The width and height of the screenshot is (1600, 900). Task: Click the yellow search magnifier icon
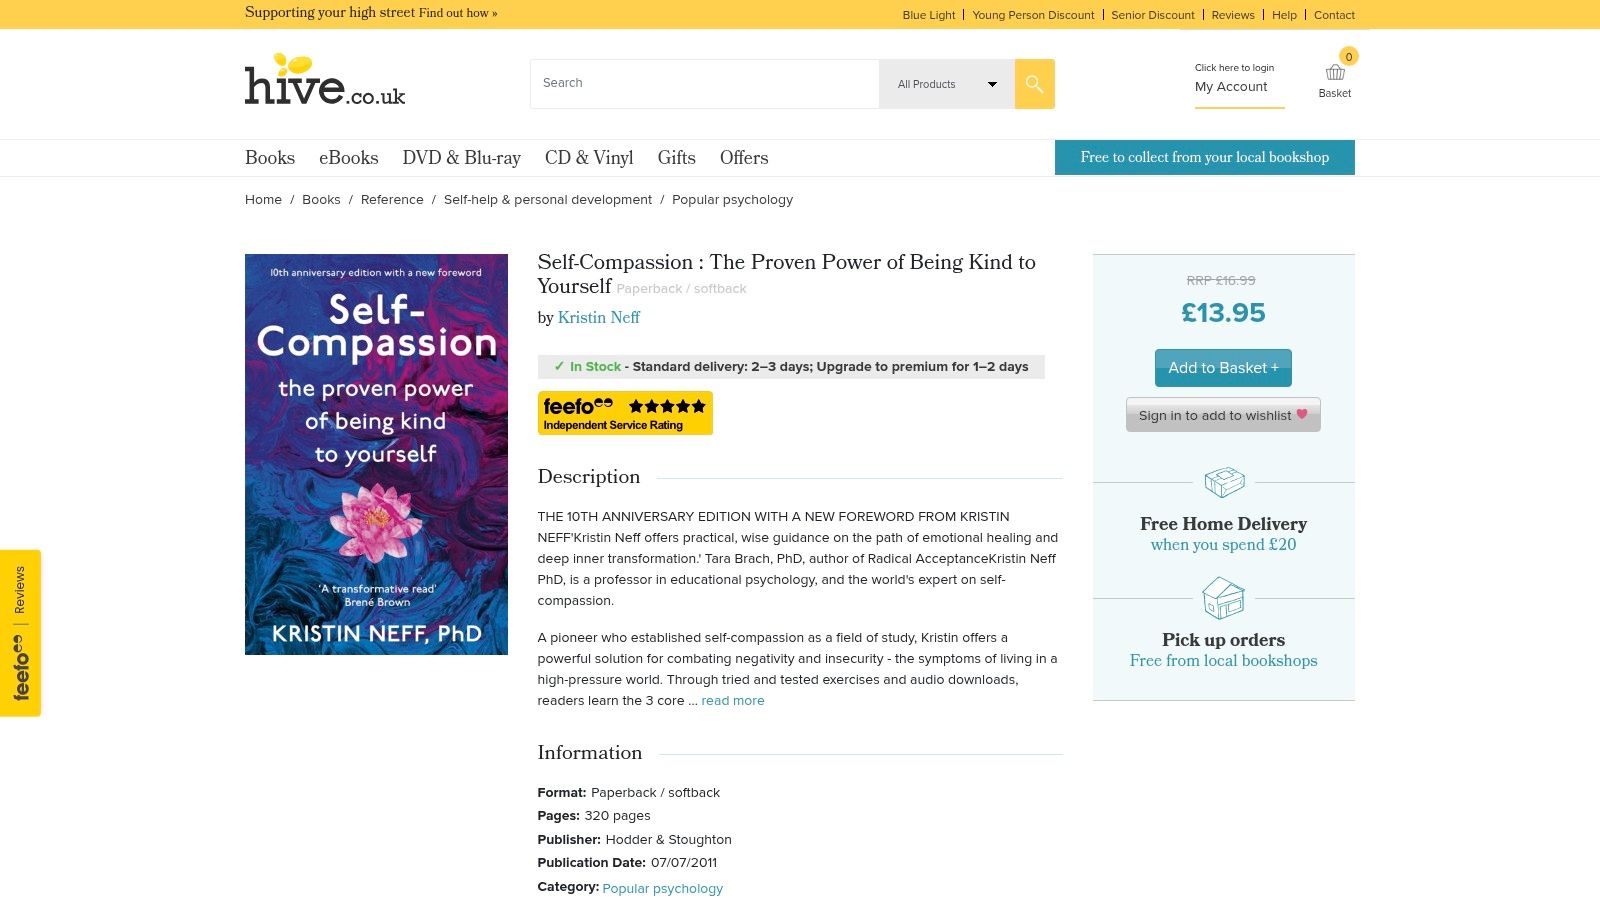[1034, 84]
